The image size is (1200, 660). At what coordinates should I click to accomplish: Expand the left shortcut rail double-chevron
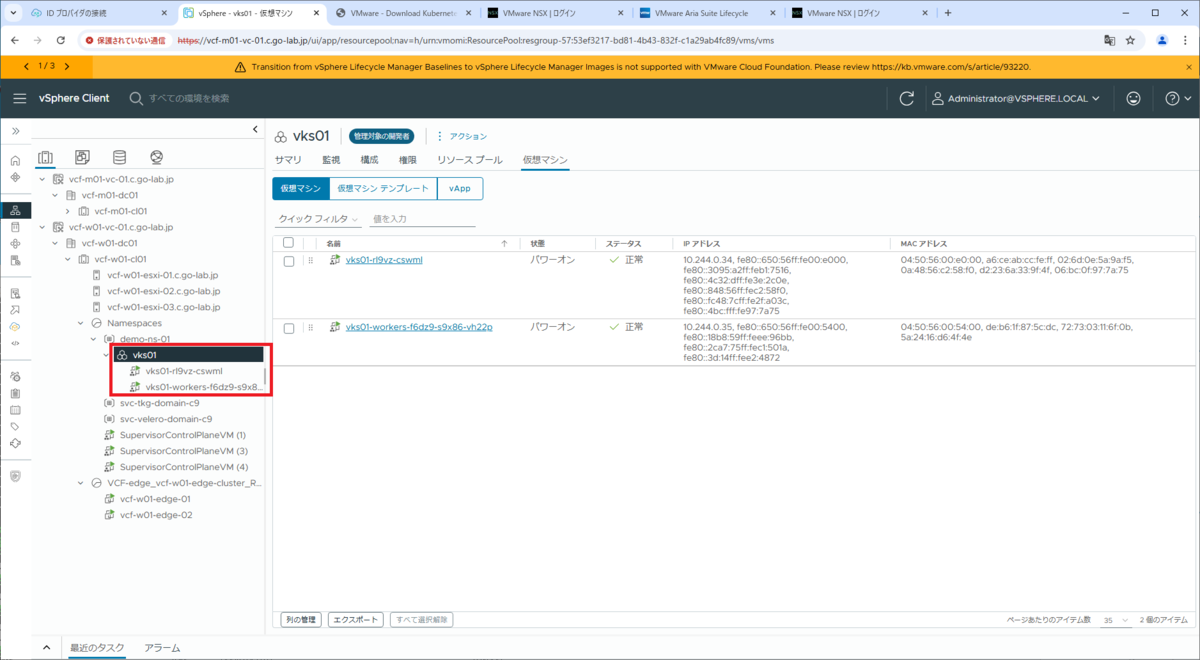[x=15, y=131]
